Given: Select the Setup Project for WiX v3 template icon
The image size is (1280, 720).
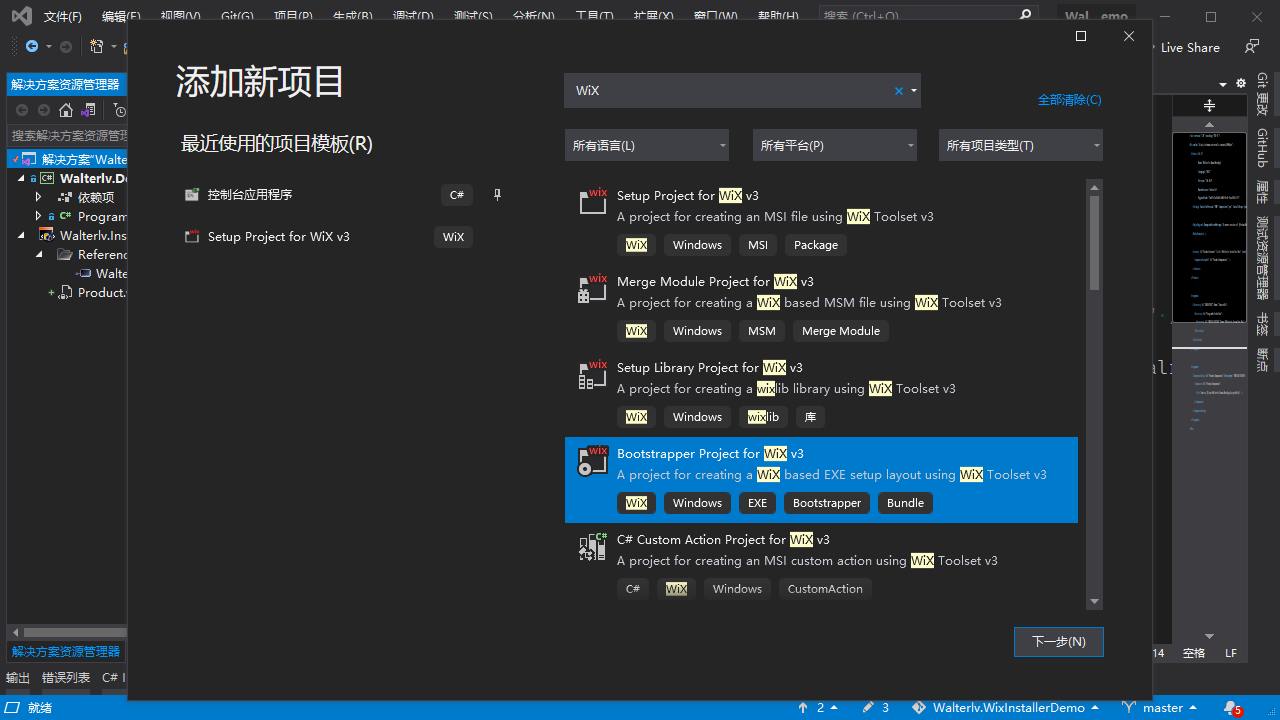Looking at the screenshot, I should [x=593, y=201].
